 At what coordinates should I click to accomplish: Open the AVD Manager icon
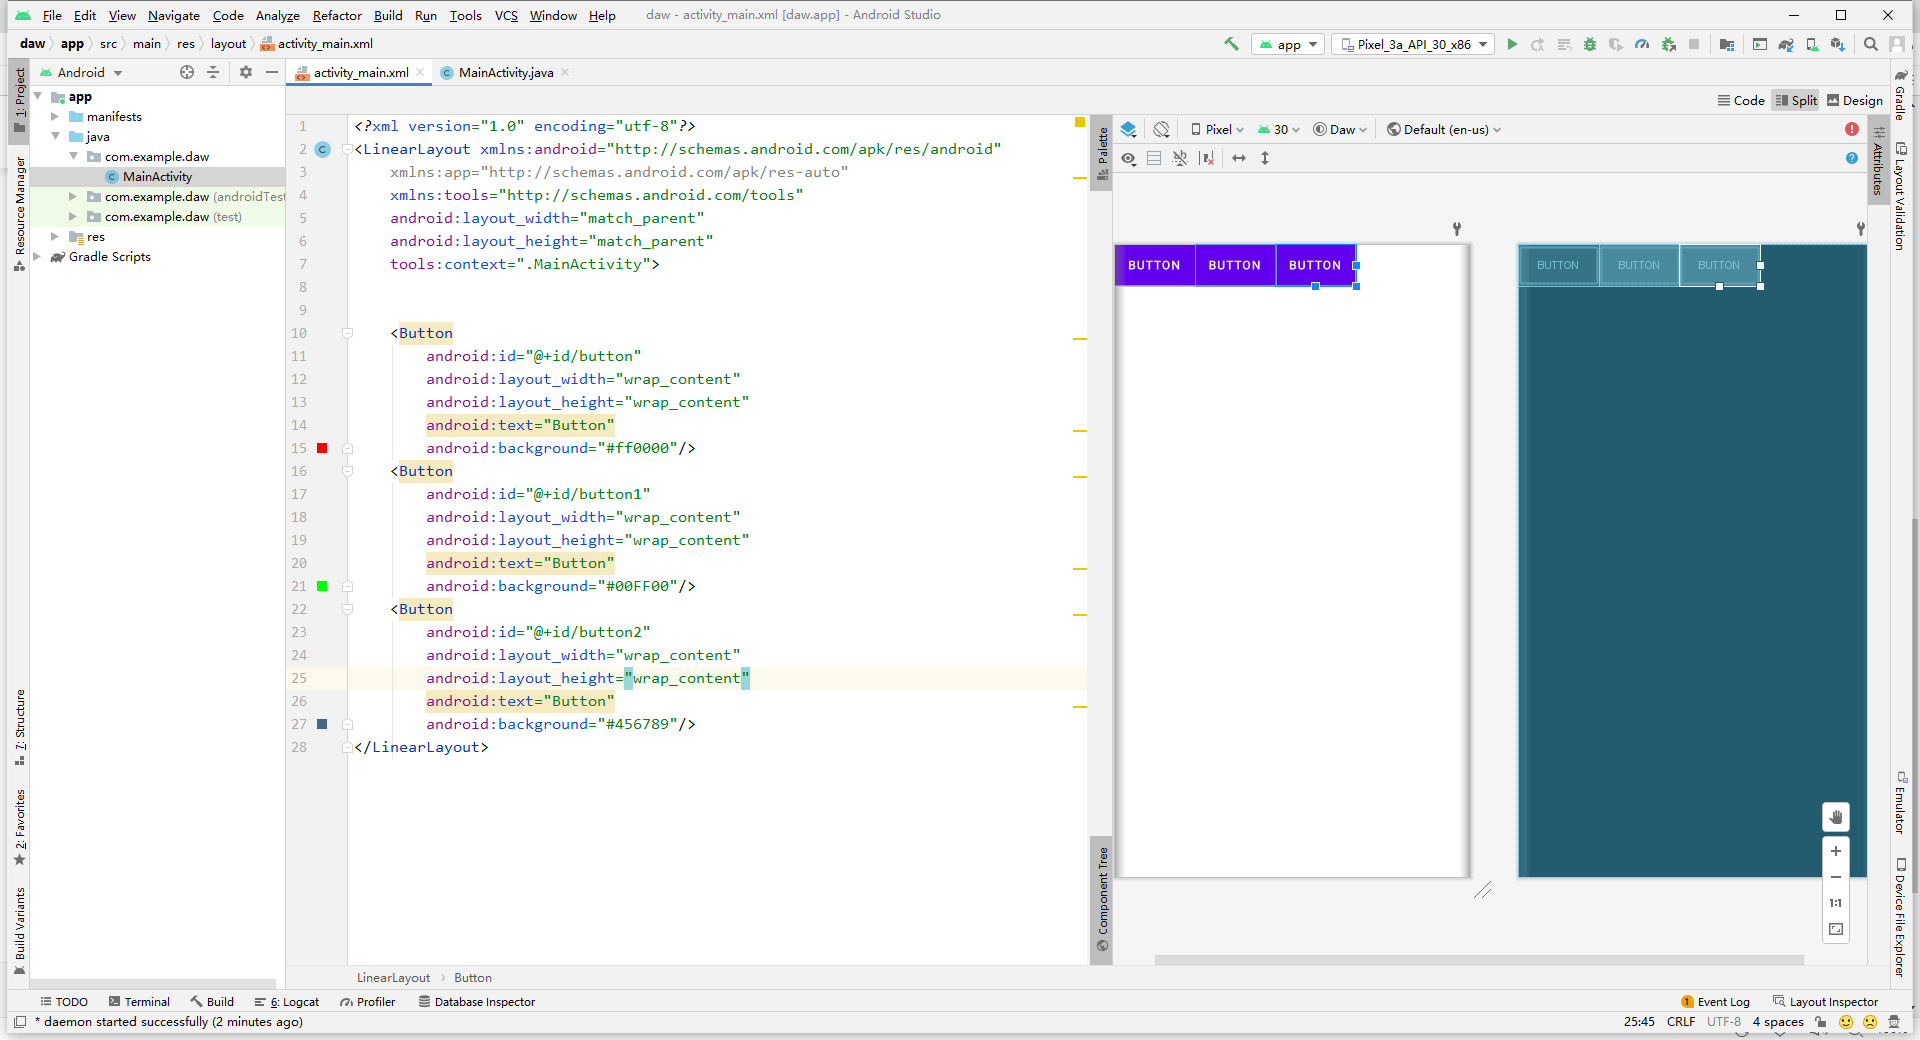(1812, 44)
